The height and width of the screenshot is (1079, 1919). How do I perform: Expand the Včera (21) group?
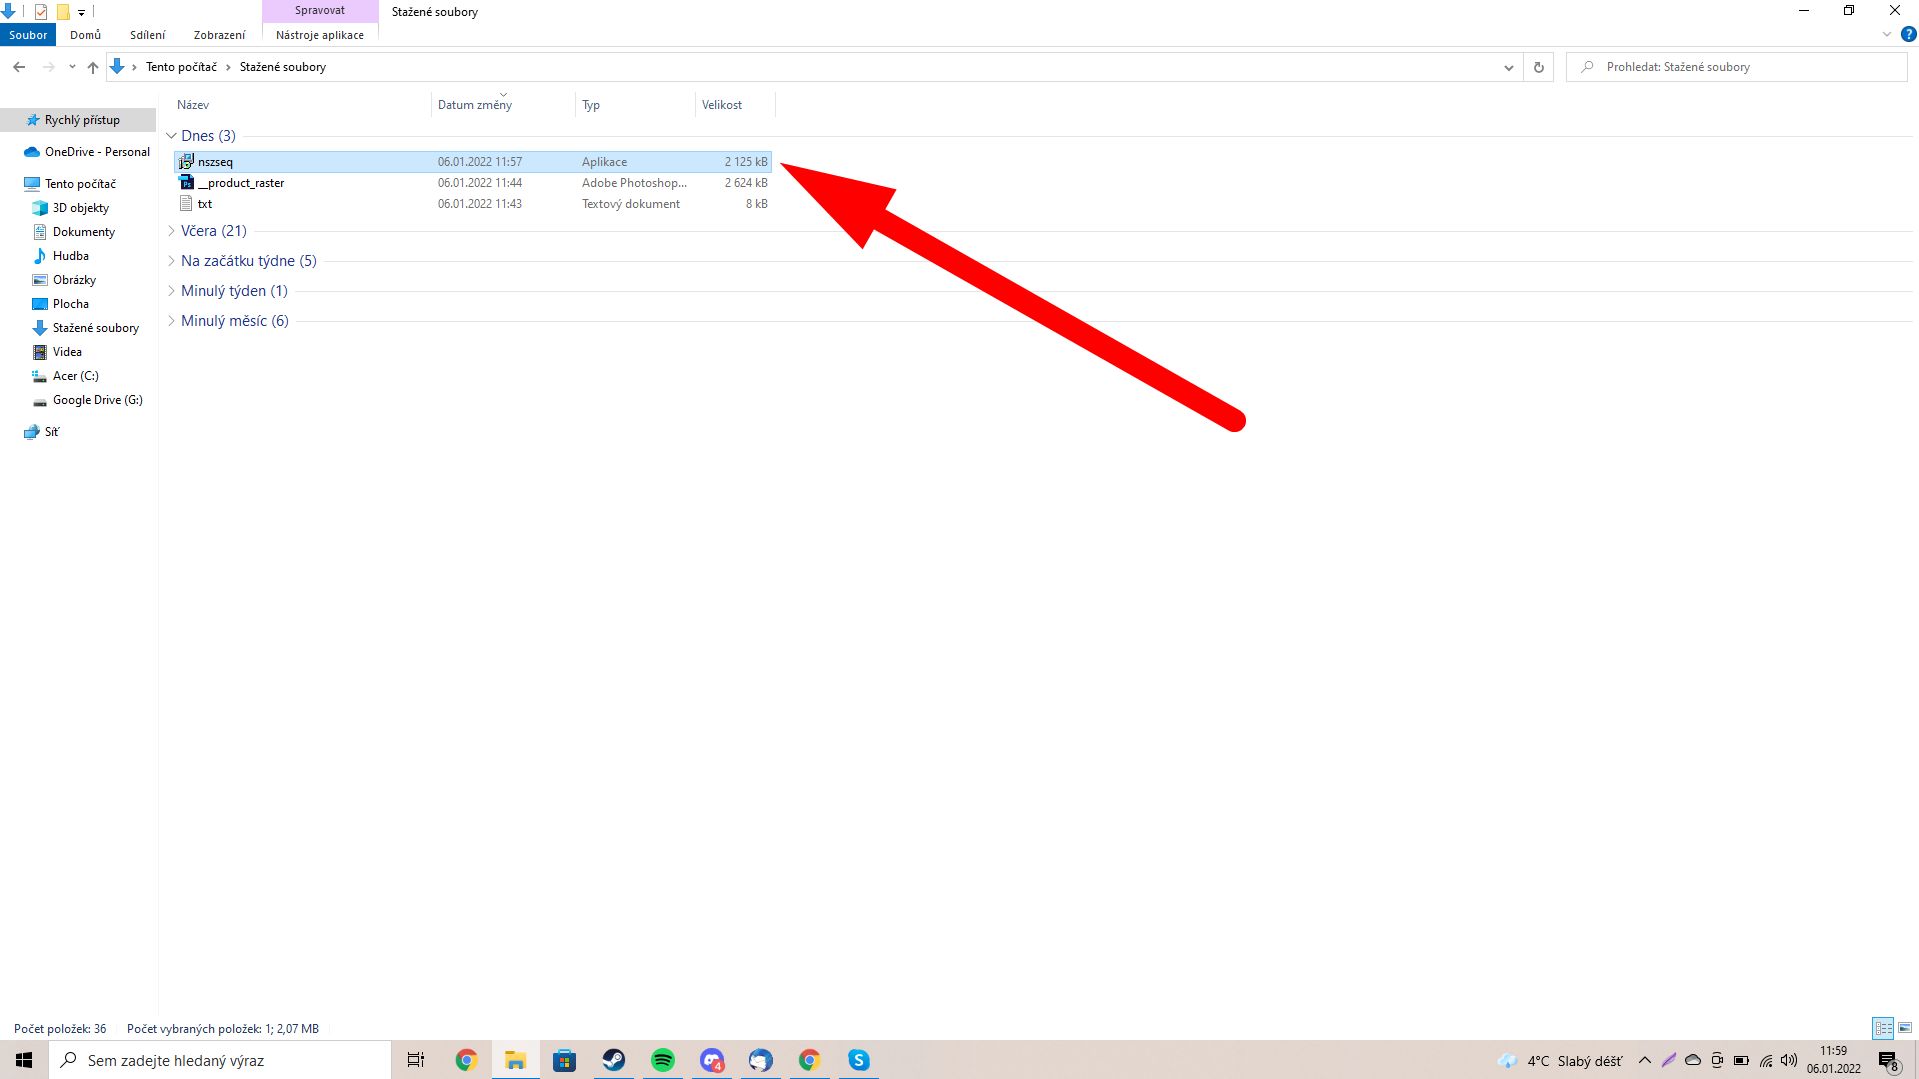point(171,231)
